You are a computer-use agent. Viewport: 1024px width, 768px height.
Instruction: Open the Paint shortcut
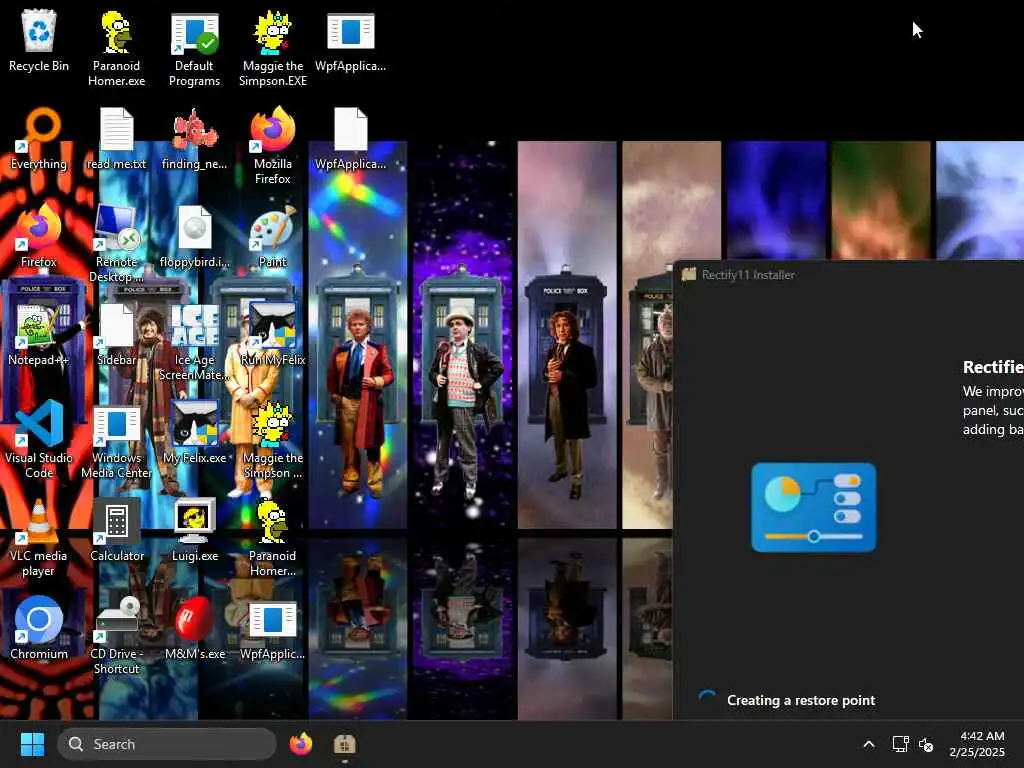click(272, 236)
